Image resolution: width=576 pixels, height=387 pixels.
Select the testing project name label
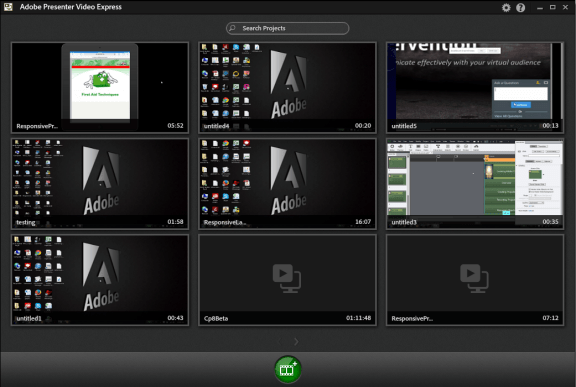click(x=26, y=222)
